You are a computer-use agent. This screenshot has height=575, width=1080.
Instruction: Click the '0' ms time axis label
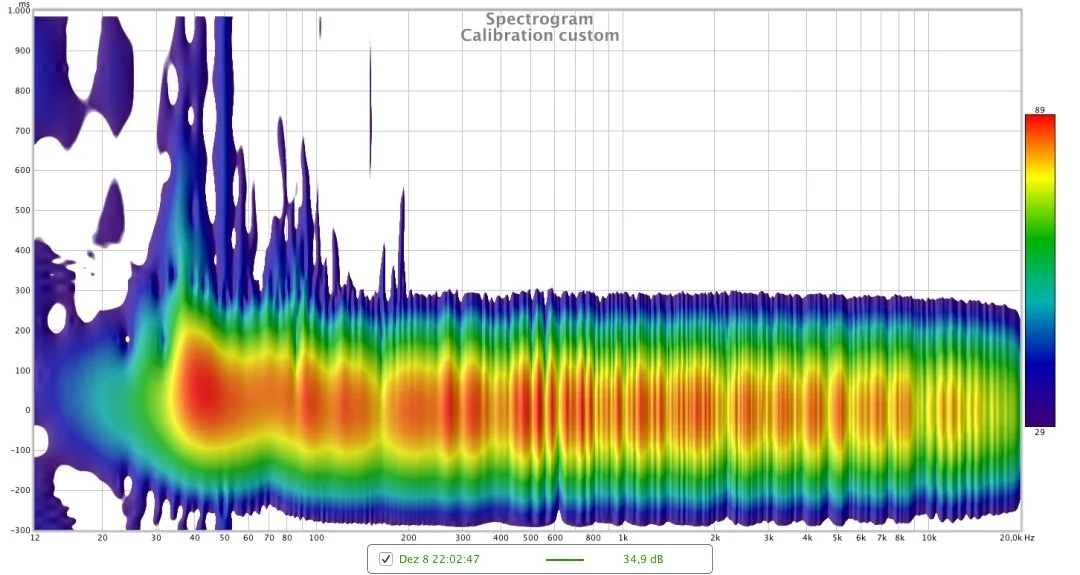click(28, 410)
